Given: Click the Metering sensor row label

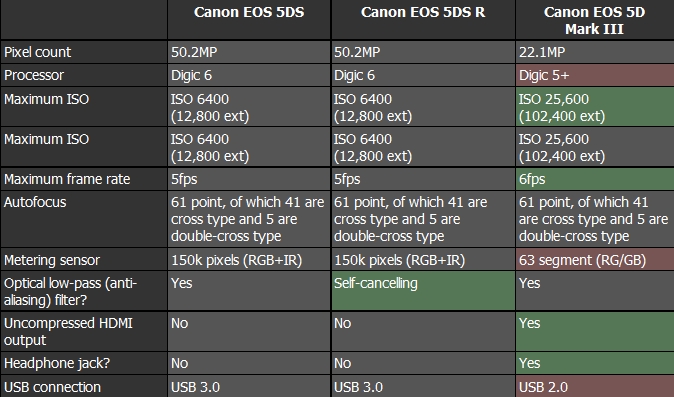Looking at the screenshot, I should [x=84, y=260].
